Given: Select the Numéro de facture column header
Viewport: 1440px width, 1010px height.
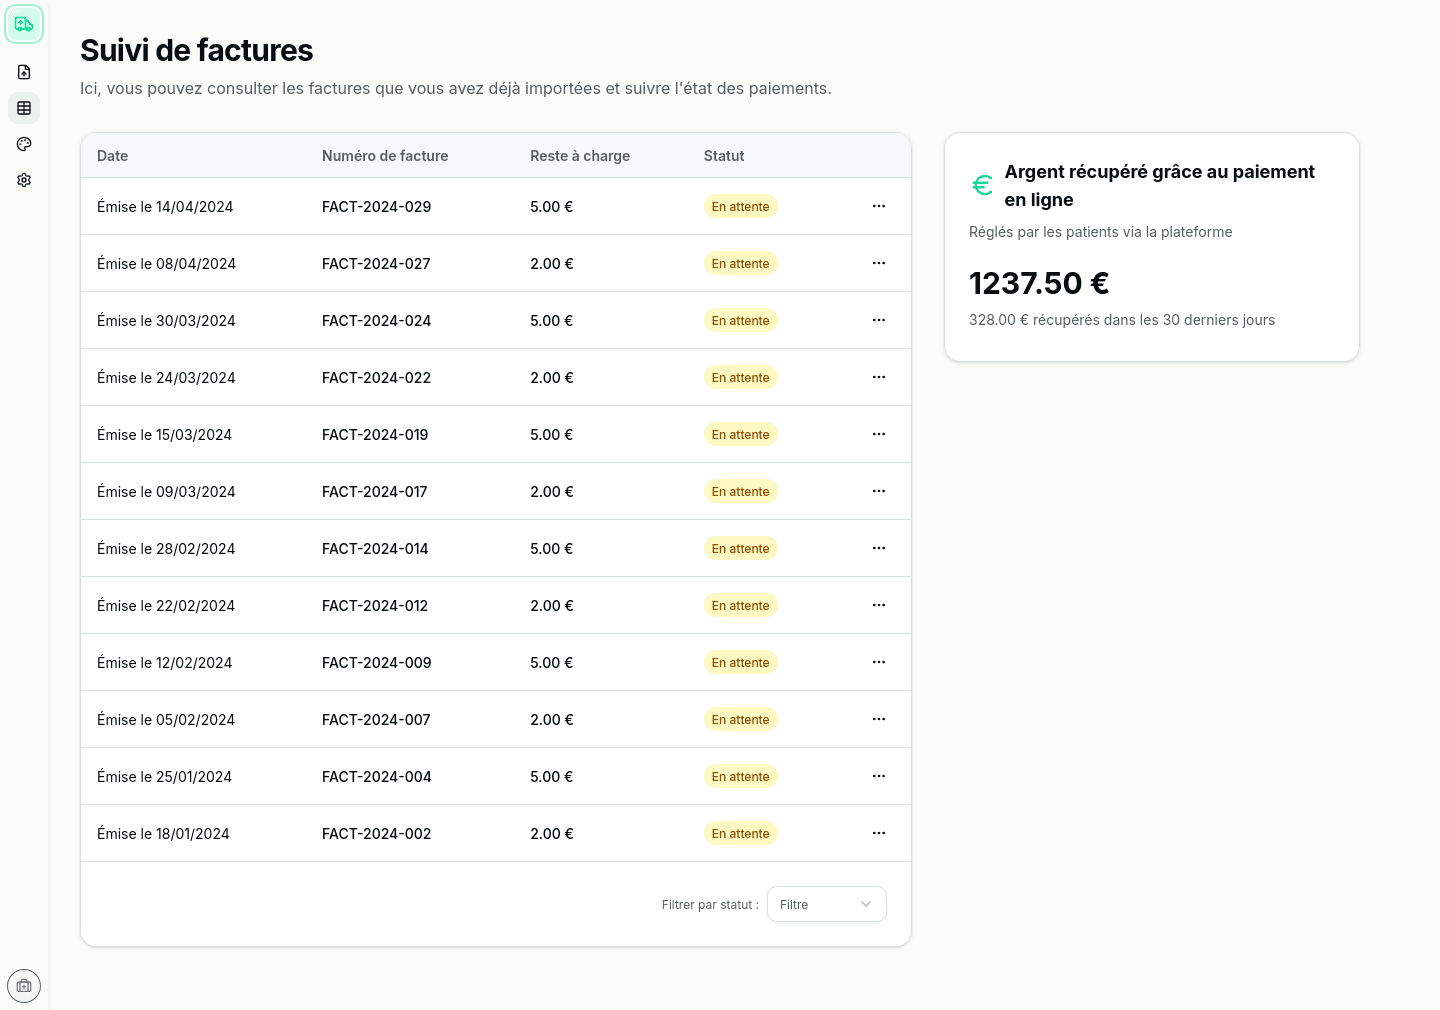Looking at the screenshot, I should point(385,156).
